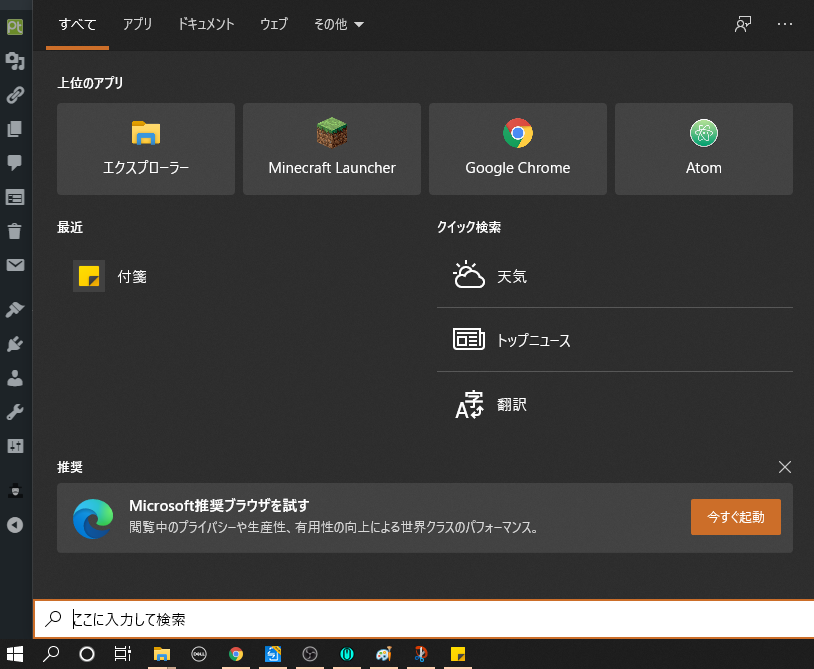
Task: Select the ウェブ (Web) tab
Action: tap(274, 24)
